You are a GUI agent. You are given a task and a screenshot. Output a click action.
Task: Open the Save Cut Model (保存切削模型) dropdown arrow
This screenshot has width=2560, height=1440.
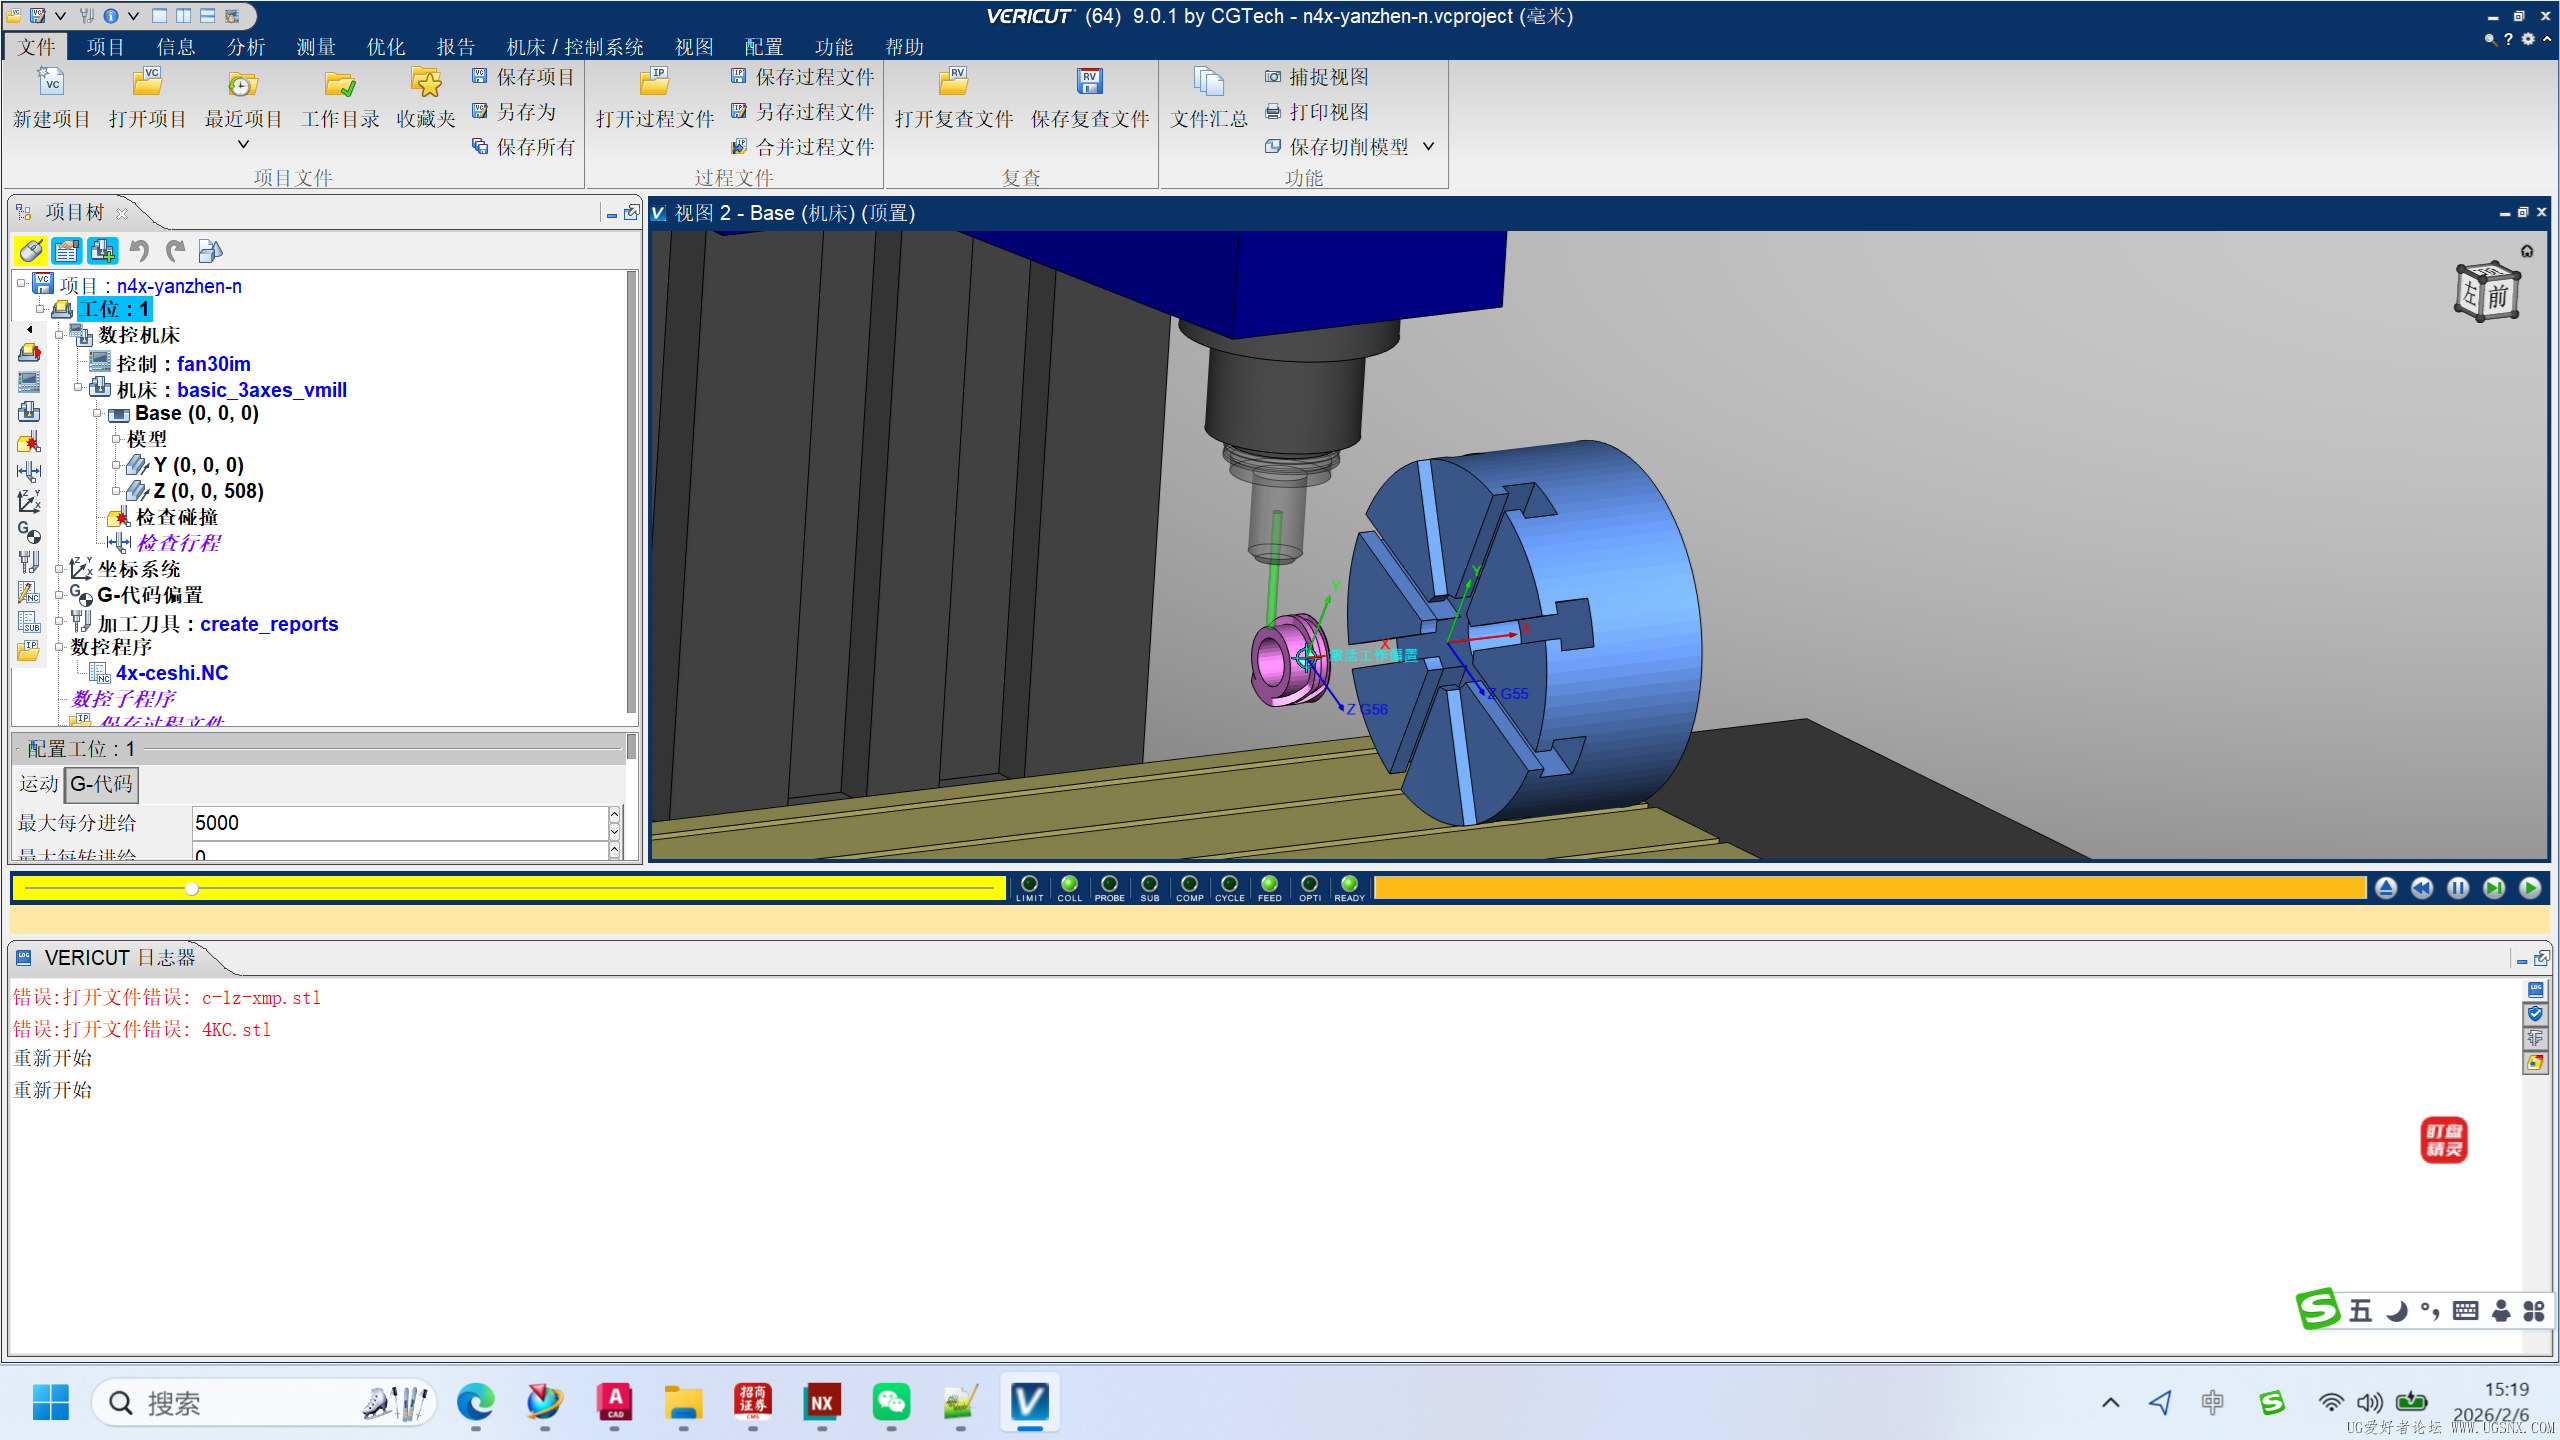pos(1429,147)
